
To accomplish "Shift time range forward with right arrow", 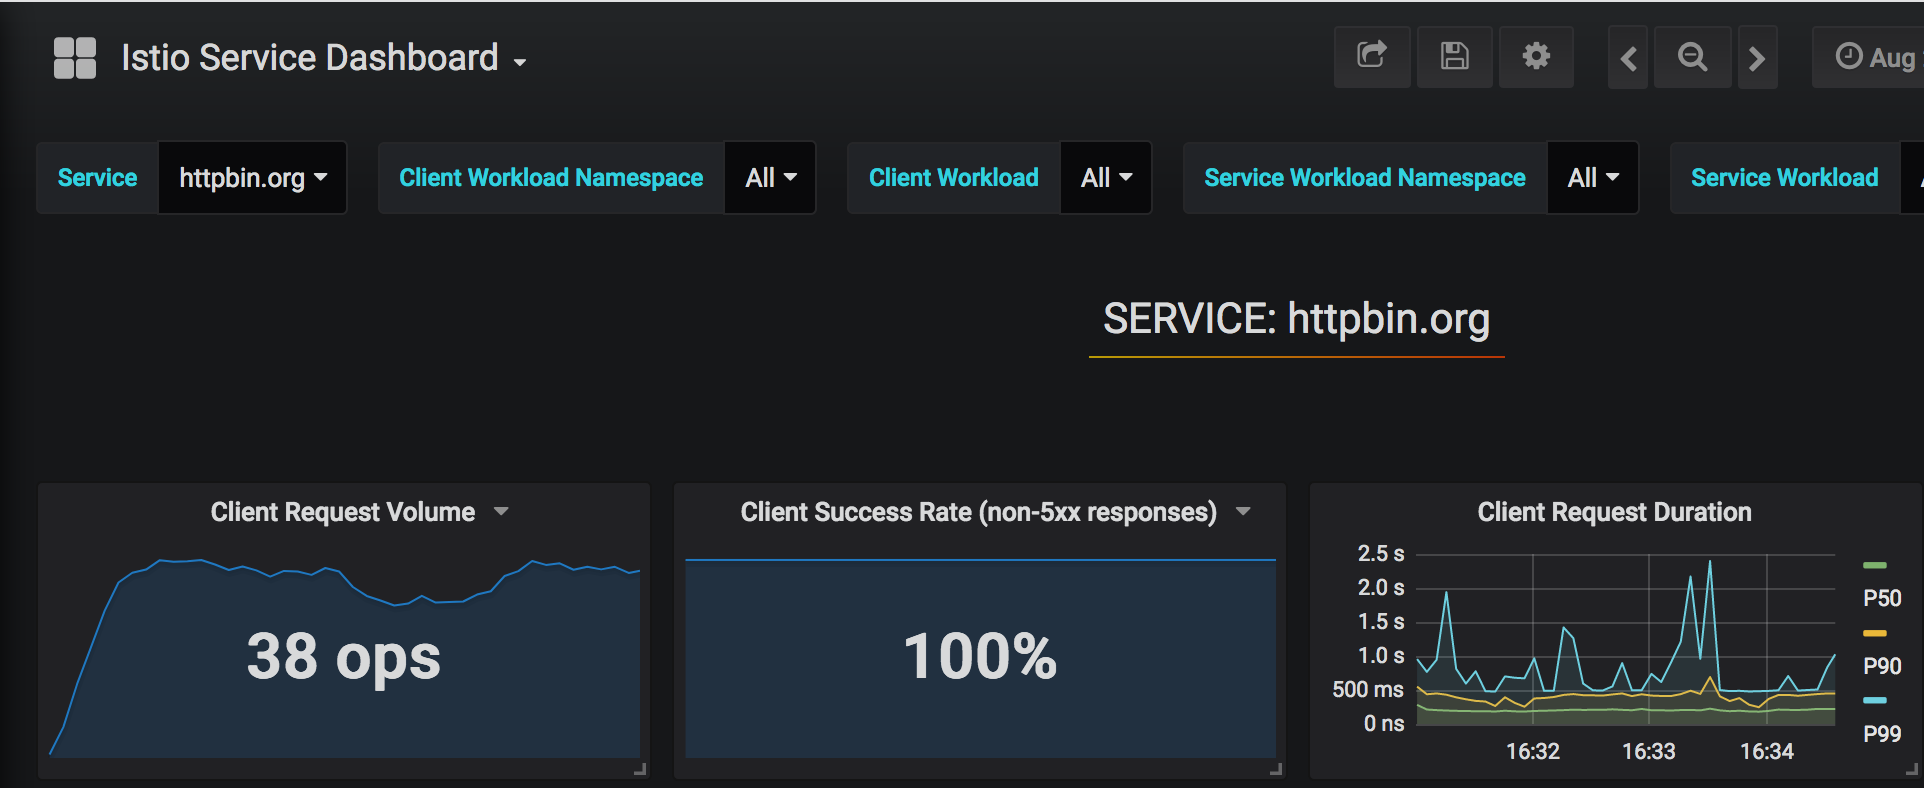I will pos(1757,58).
